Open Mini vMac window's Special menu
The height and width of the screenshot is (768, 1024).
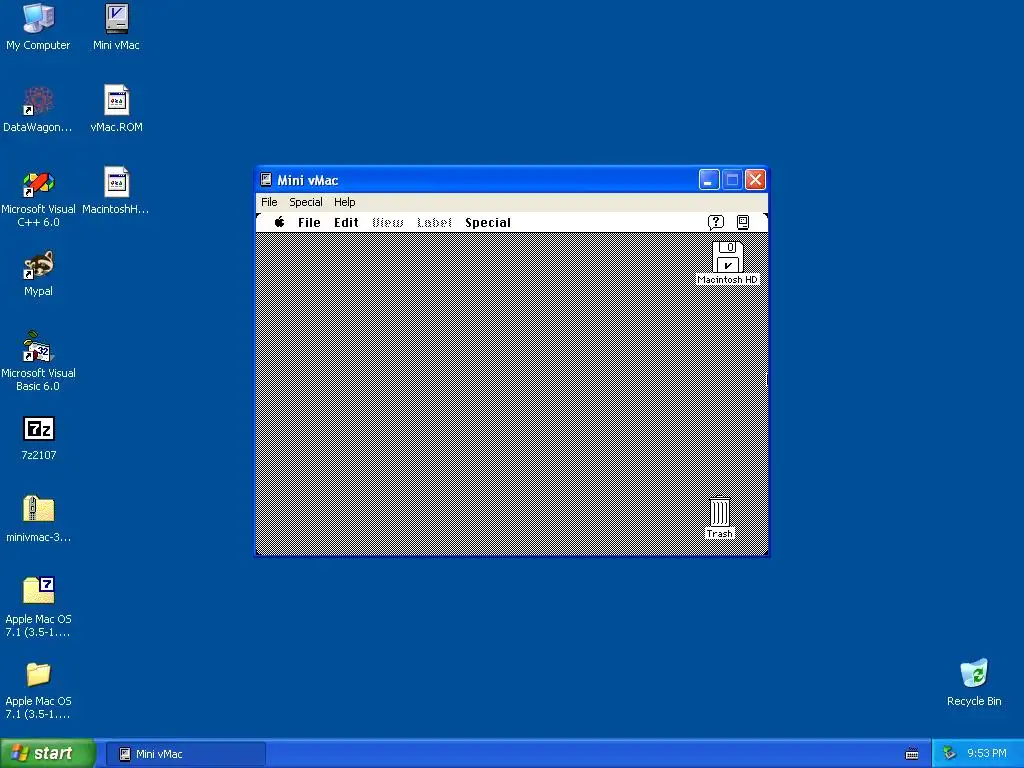point(306,202)
